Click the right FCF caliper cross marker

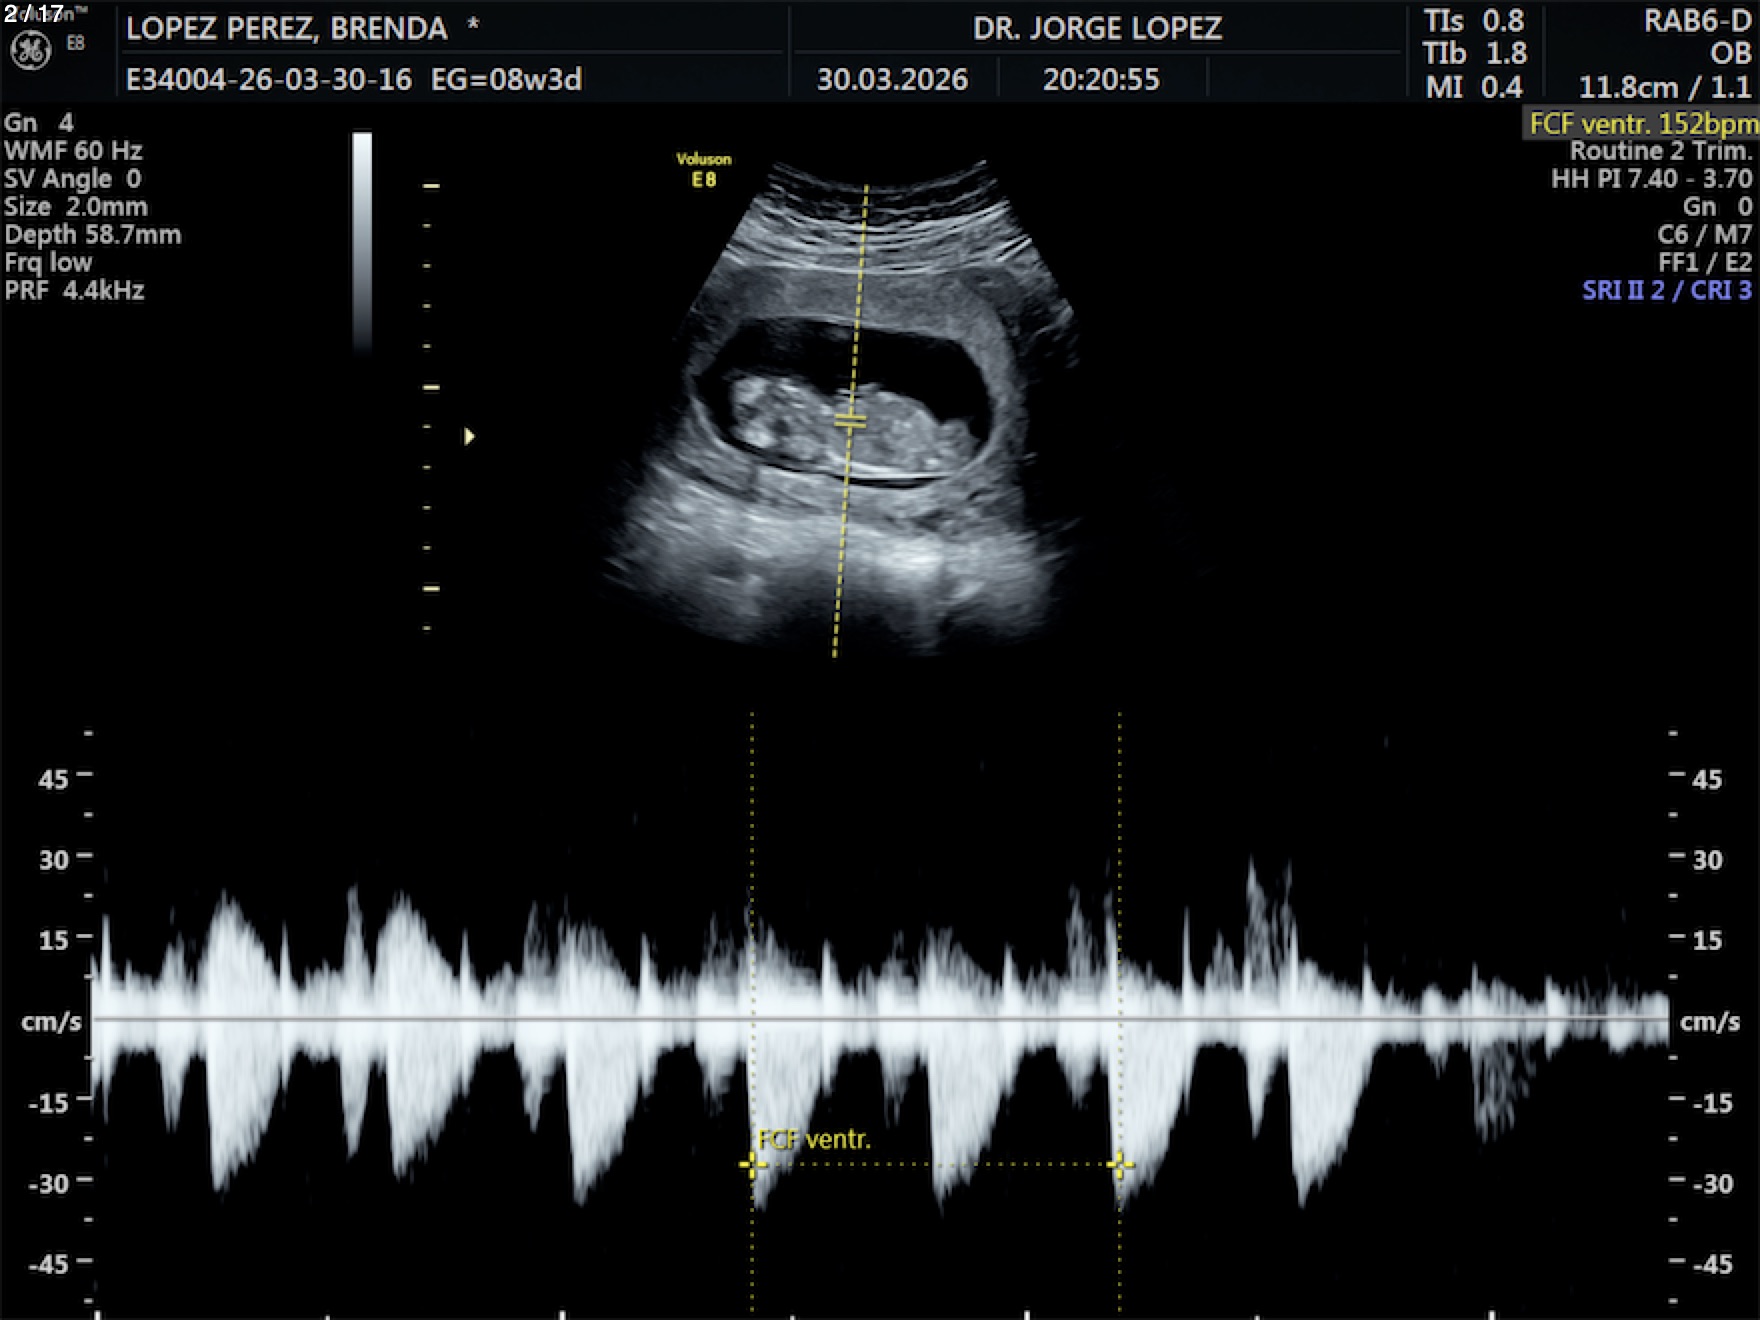[x=1119, y=1164]
